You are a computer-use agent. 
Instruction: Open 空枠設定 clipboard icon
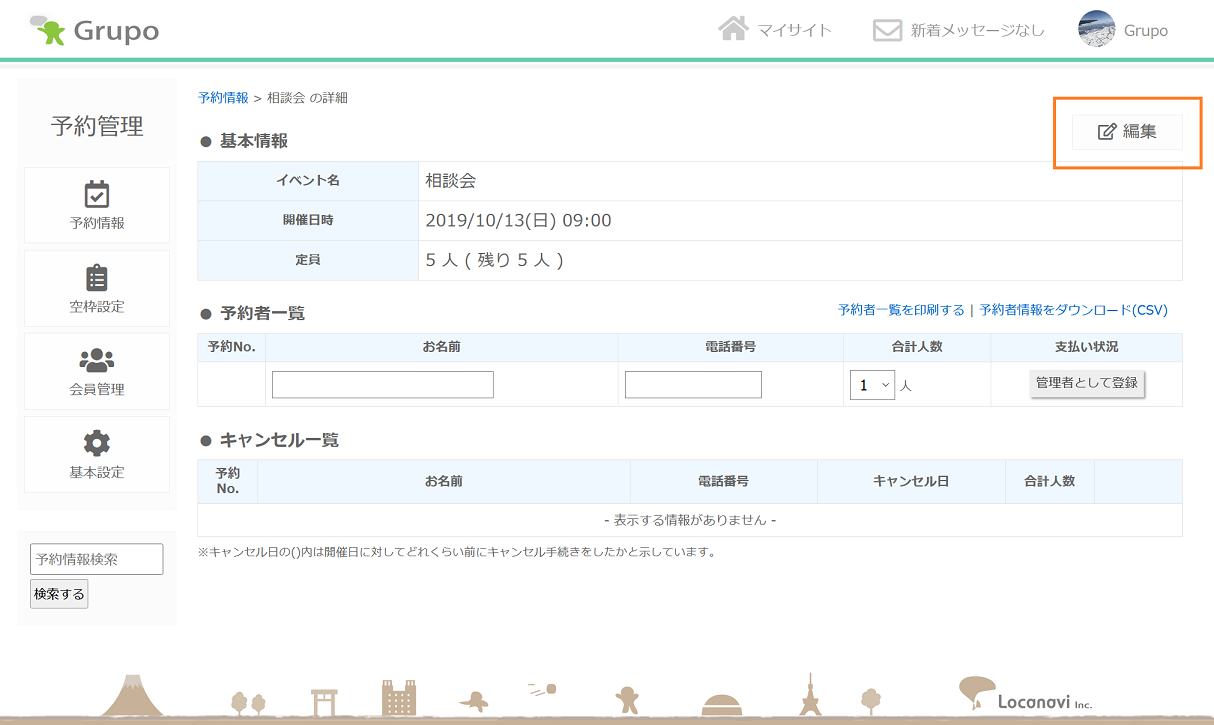(x=97, y=277)
